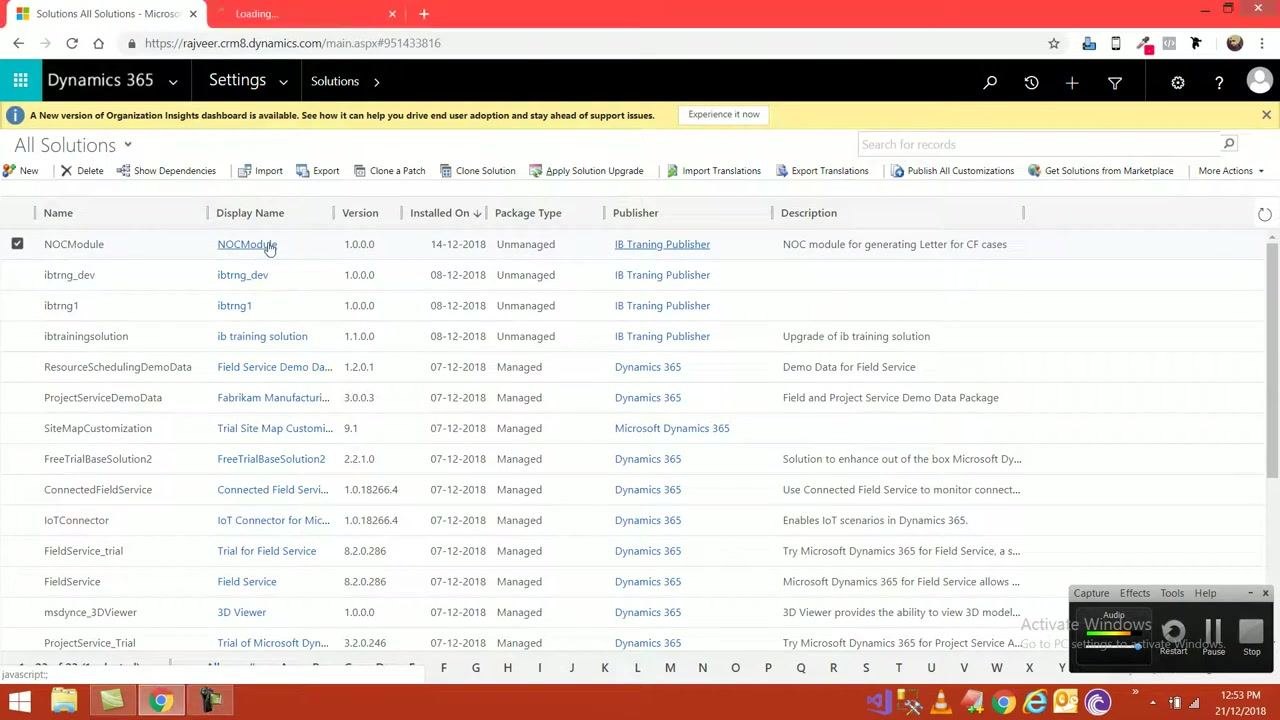Viewport: 1280px width, 720px height.
Task: Open the Microsoft Dynamics 365 publisher link
Action: pyautogui.click(x=672, y=428)
